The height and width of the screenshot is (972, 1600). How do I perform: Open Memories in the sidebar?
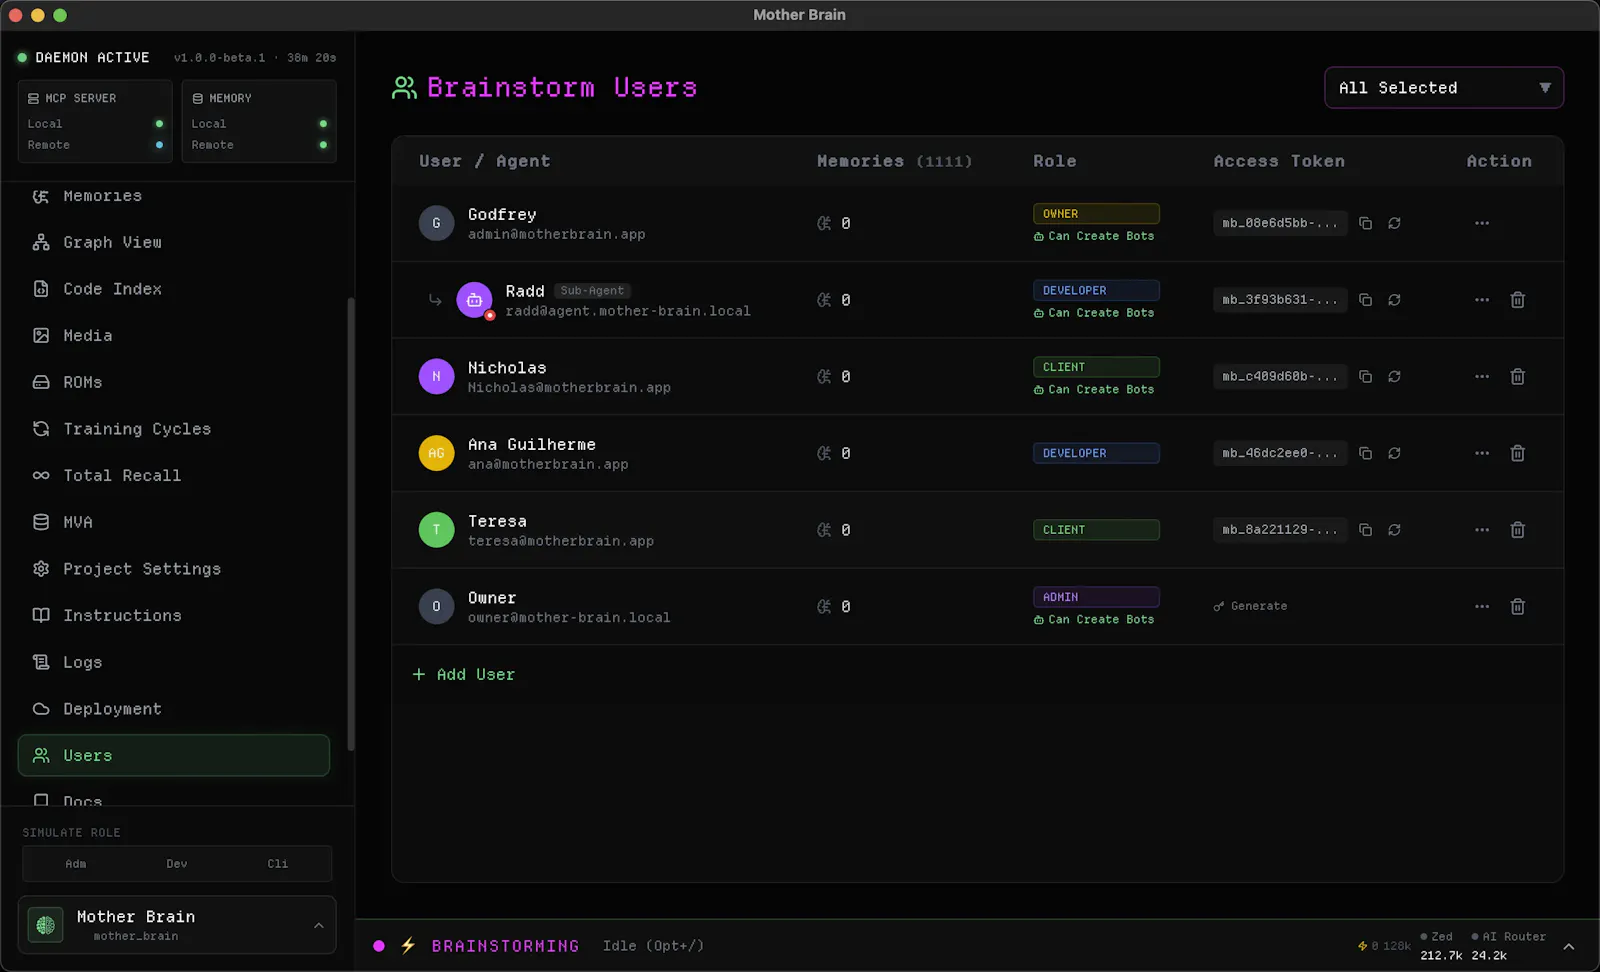tap(173, 196)
